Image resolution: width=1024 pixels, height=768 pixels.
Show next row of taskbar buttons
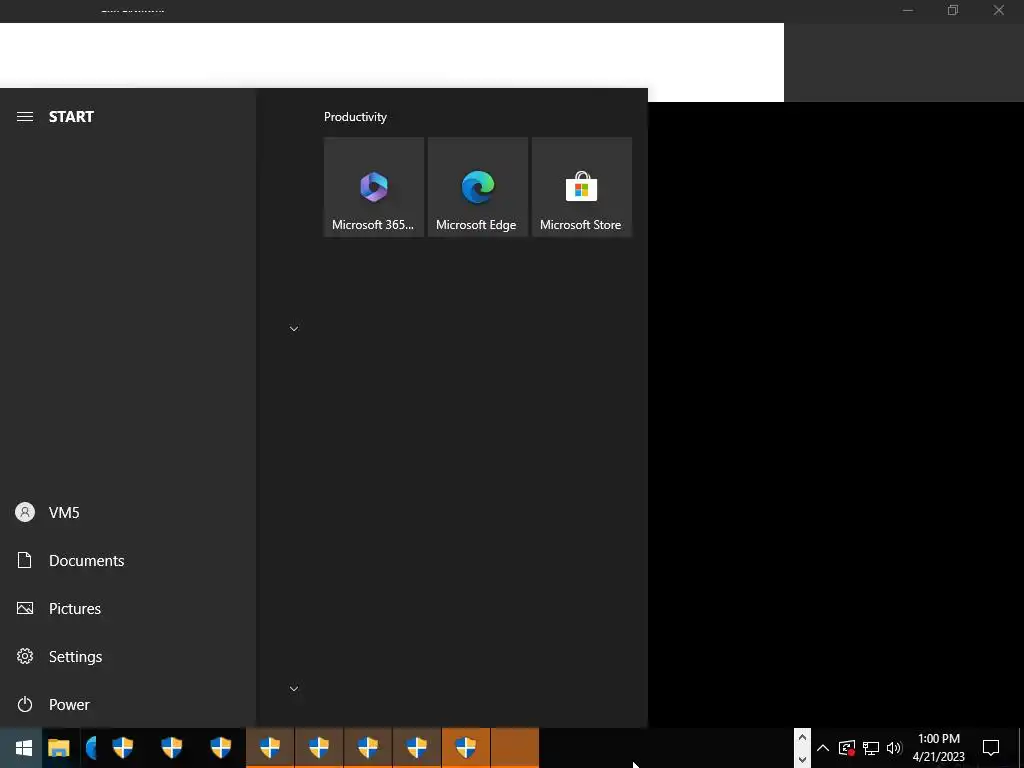[802, 760]
